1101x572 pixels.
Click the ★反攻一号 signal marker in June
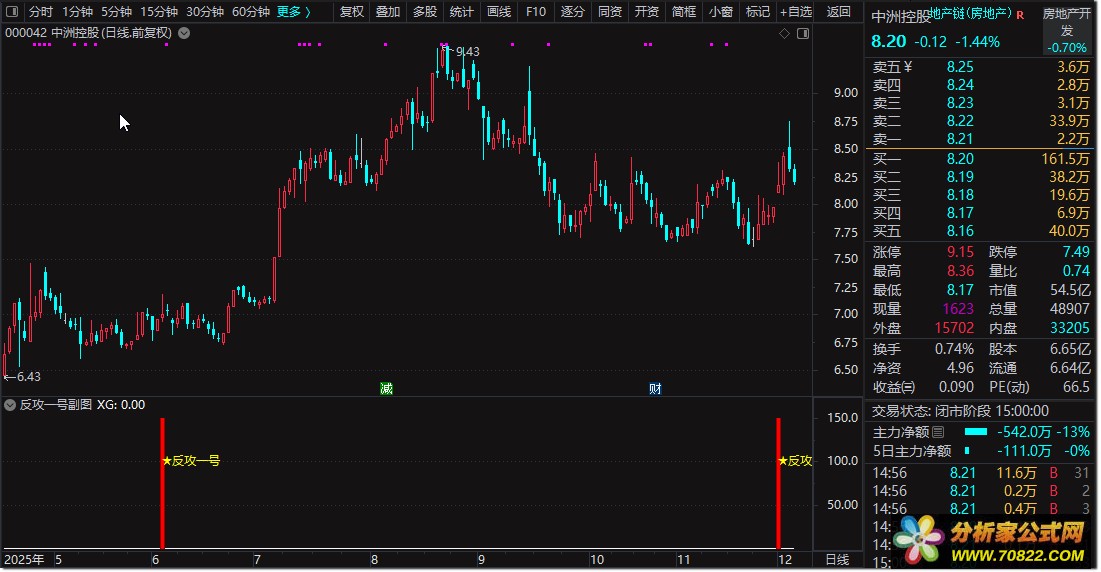click(190, 461)
